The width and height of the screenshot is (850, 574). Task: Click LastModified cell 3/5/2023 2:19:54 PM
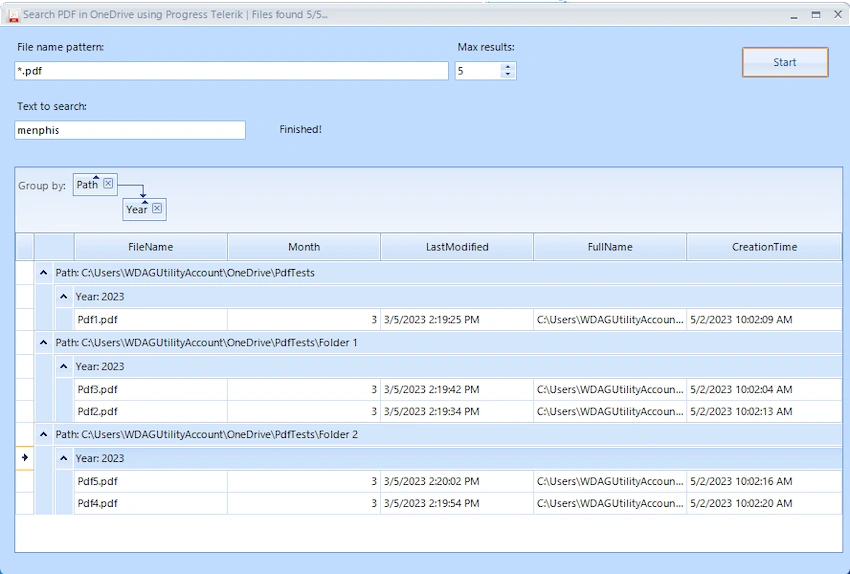coord(457,503)
